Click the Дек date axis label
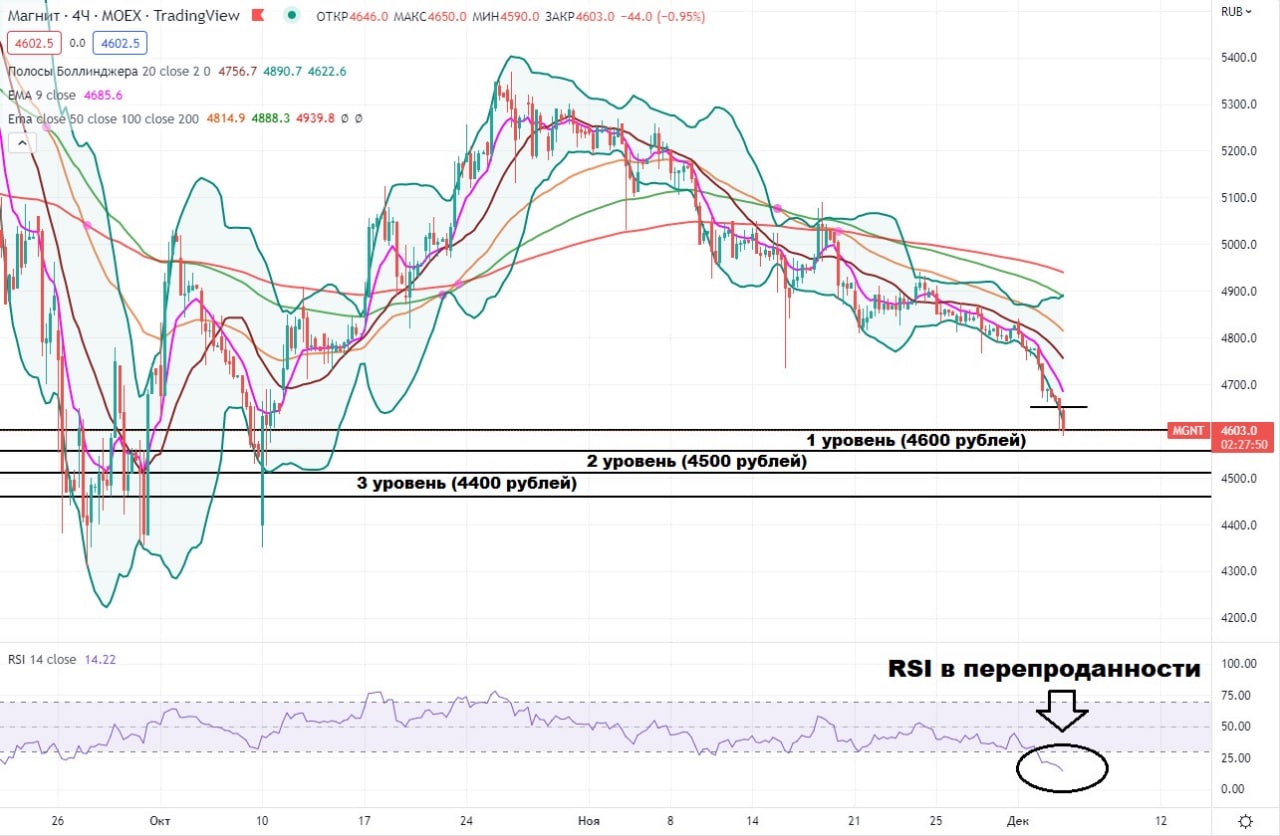Viewport: 1280px width, 836px height. point(1019,820)
